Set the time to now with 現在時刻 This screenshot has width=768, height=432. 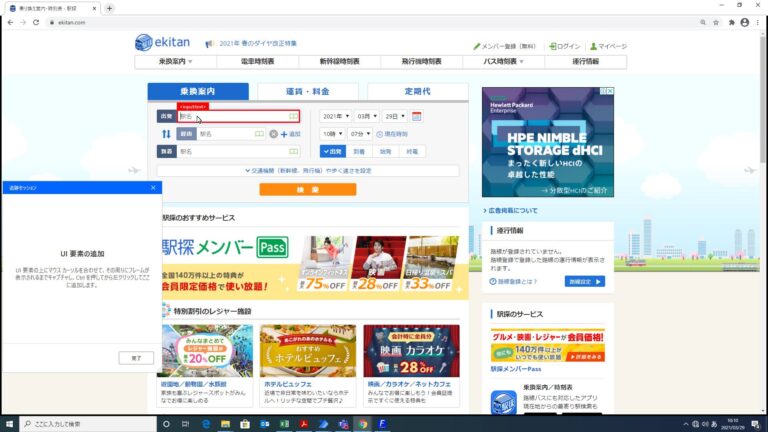click(392, 134)
